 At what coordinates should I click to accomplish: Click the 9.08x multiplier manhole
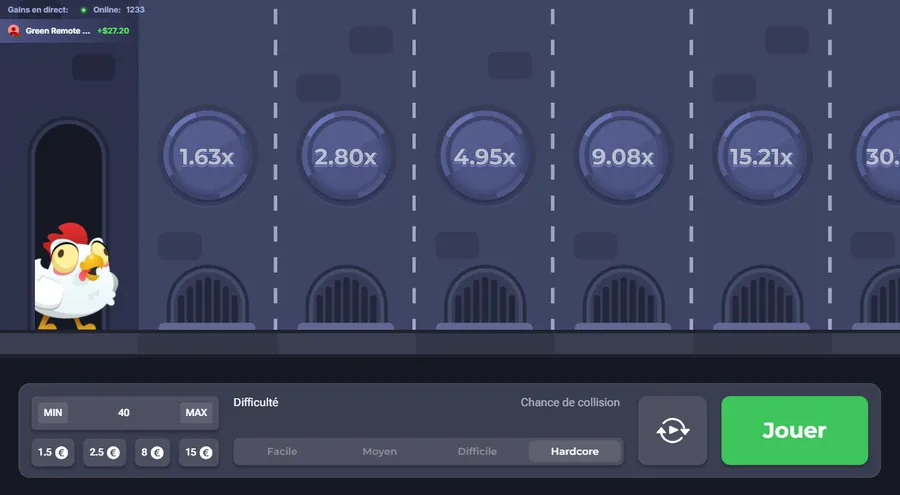coord(623,156)
